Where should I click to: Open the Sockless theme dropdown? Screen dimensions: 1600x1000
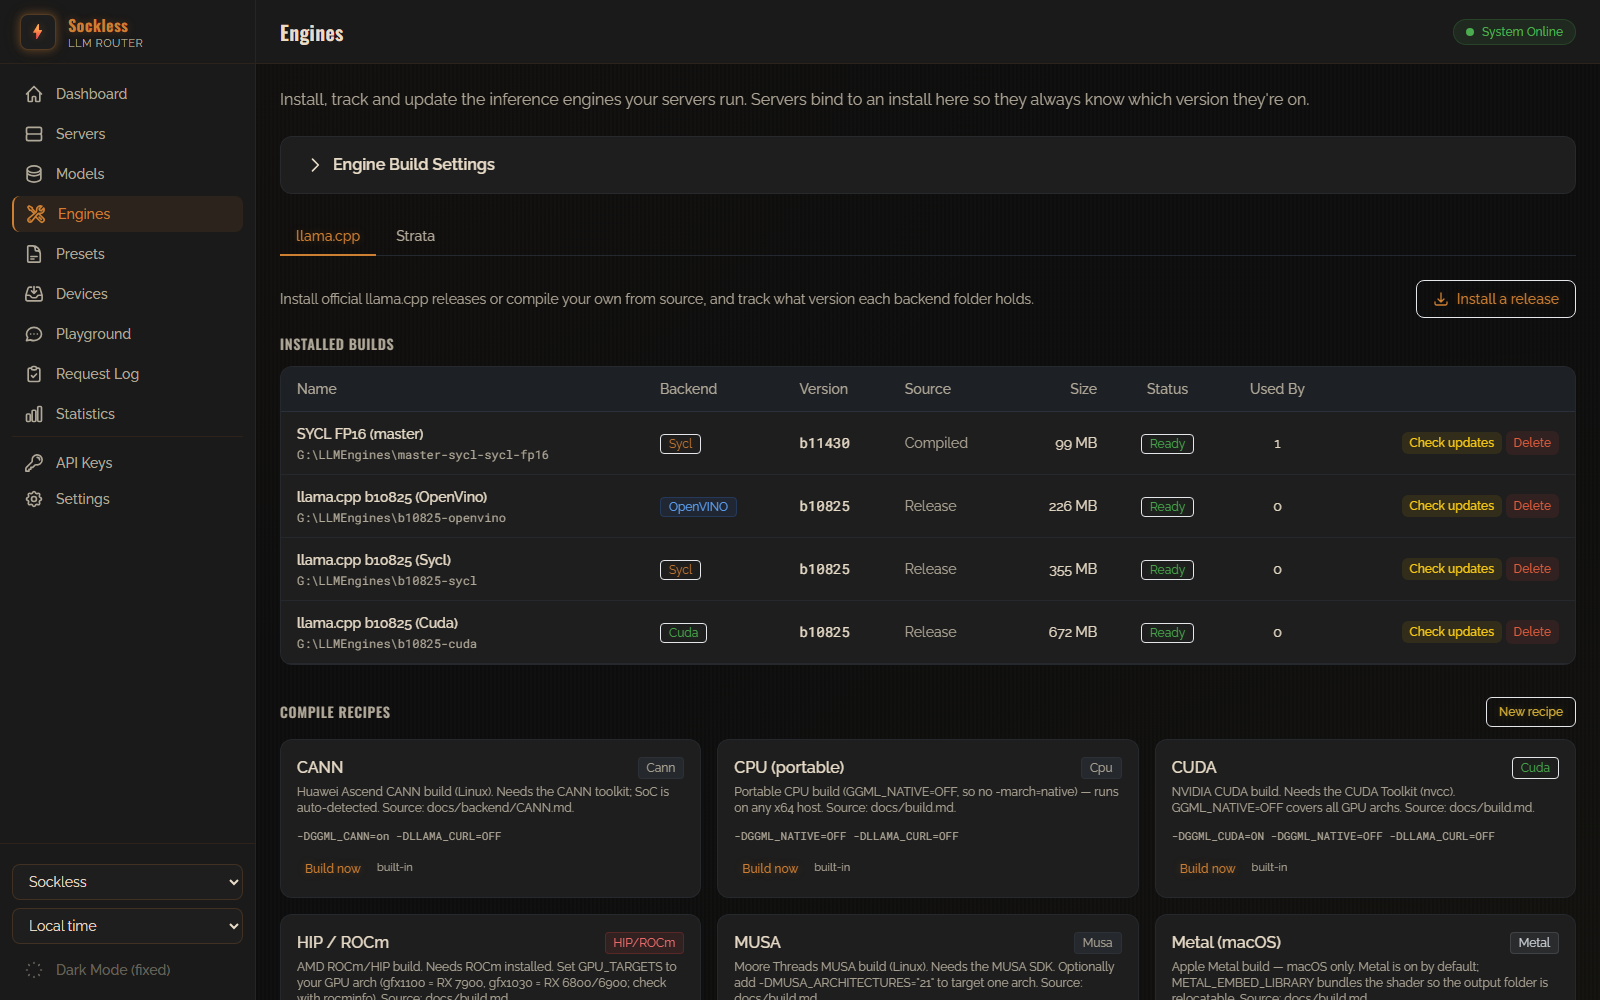click(x=127, y=882)
